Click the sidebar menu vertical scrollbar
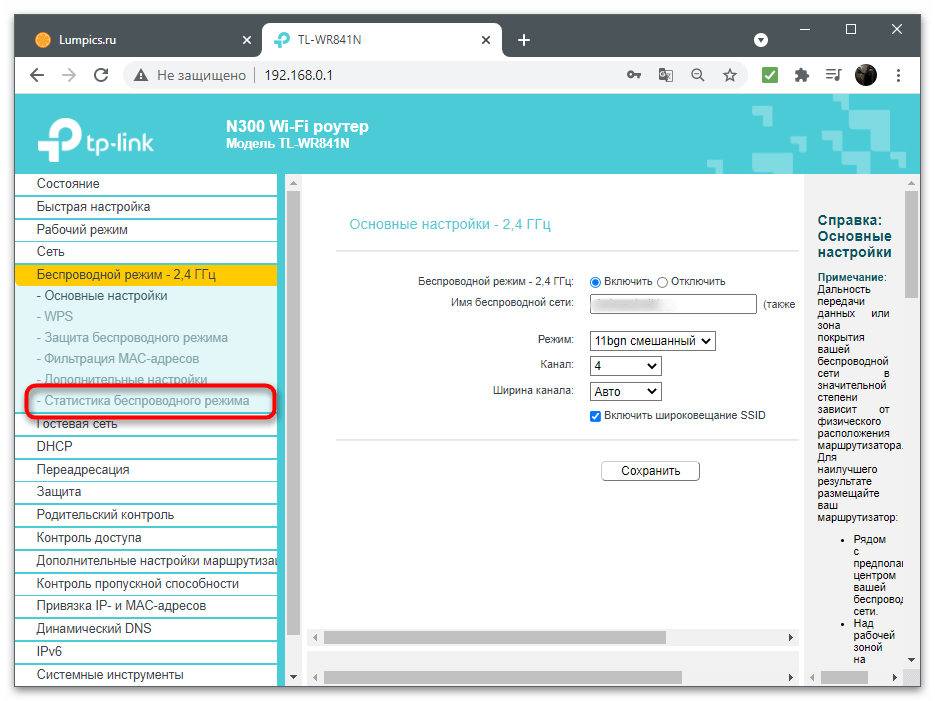 coord(293,412)
